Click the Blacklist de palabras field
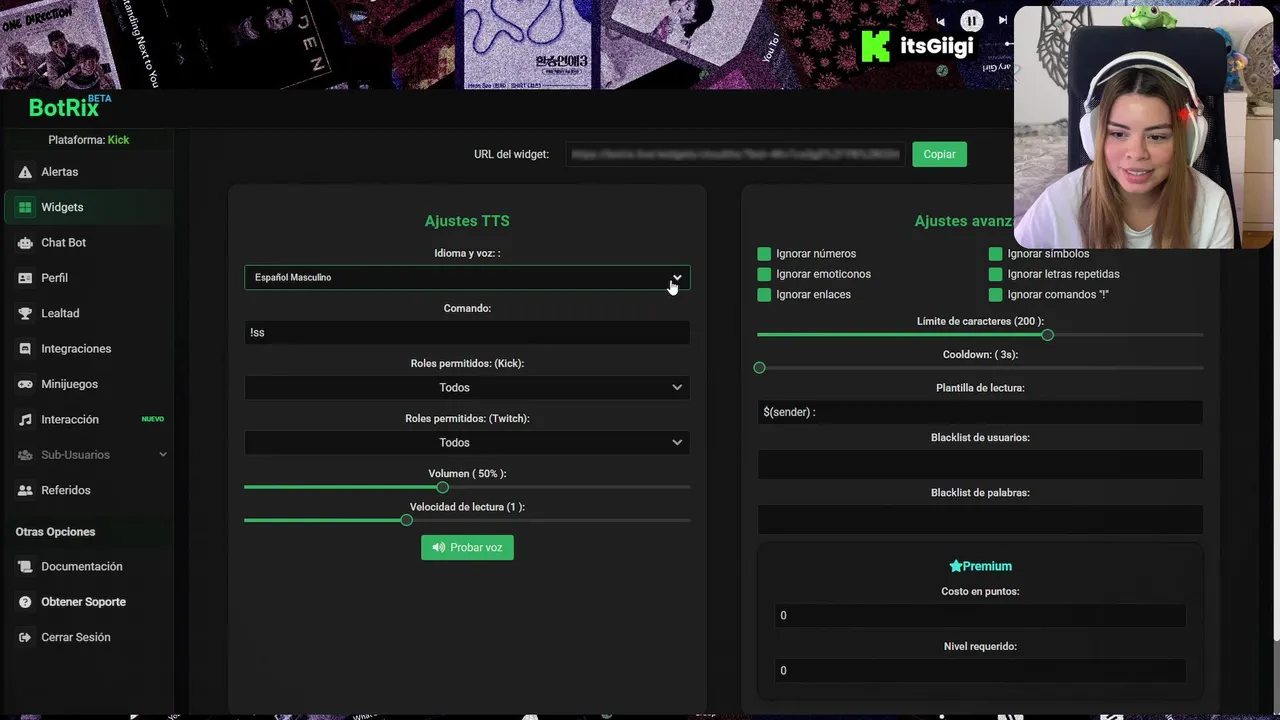The width and height of the screenshot is (1280, 720). [x=980, y=519]
